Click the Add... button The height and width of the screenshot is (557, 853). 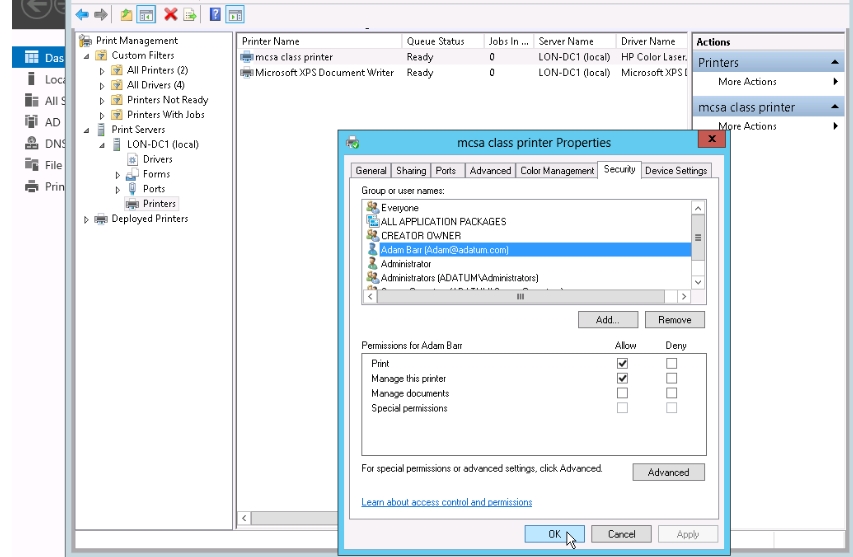(608, 320)
